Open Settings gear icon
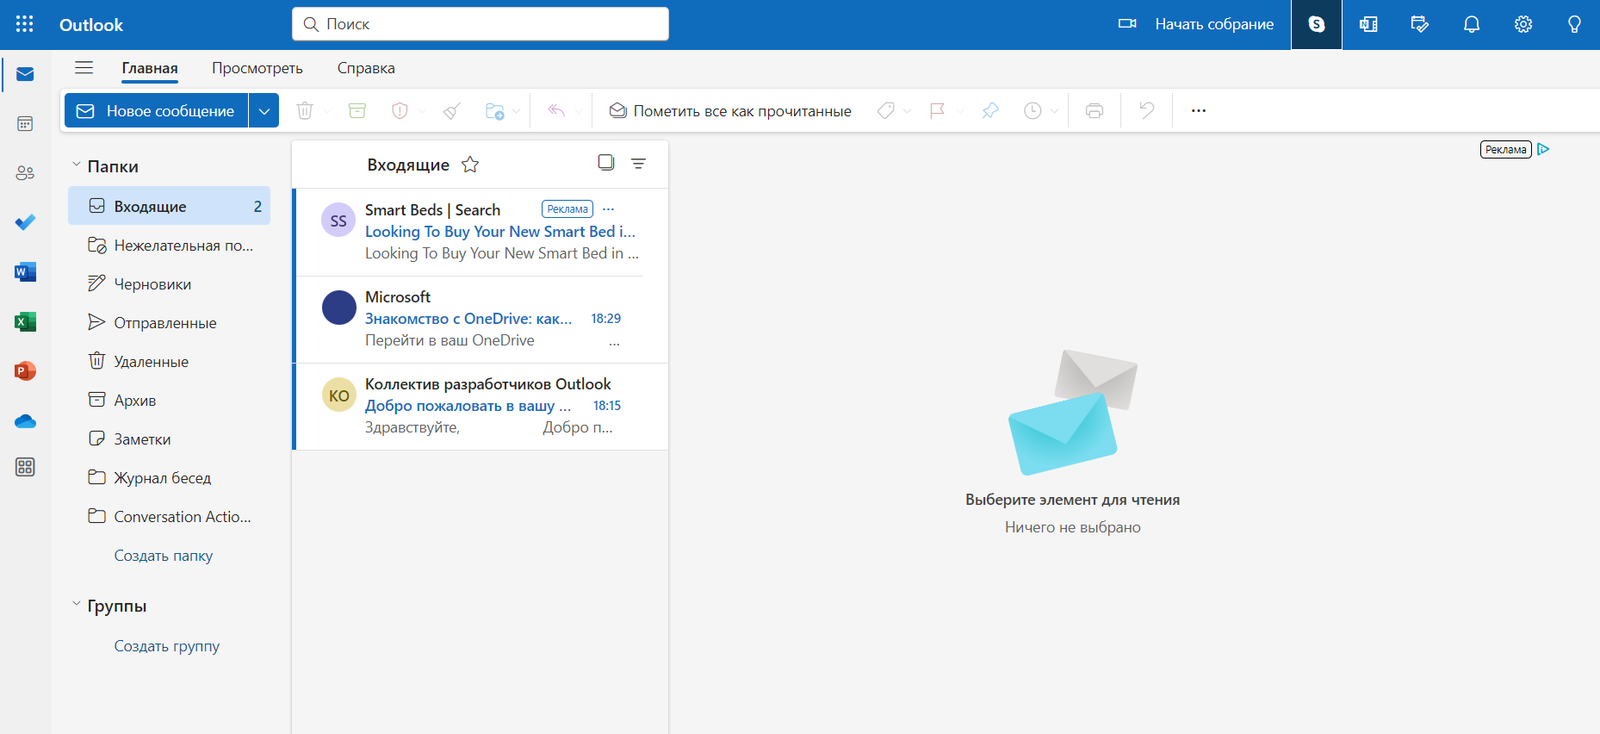This screenshot has height=734, width=1600. coord(1523,24)
